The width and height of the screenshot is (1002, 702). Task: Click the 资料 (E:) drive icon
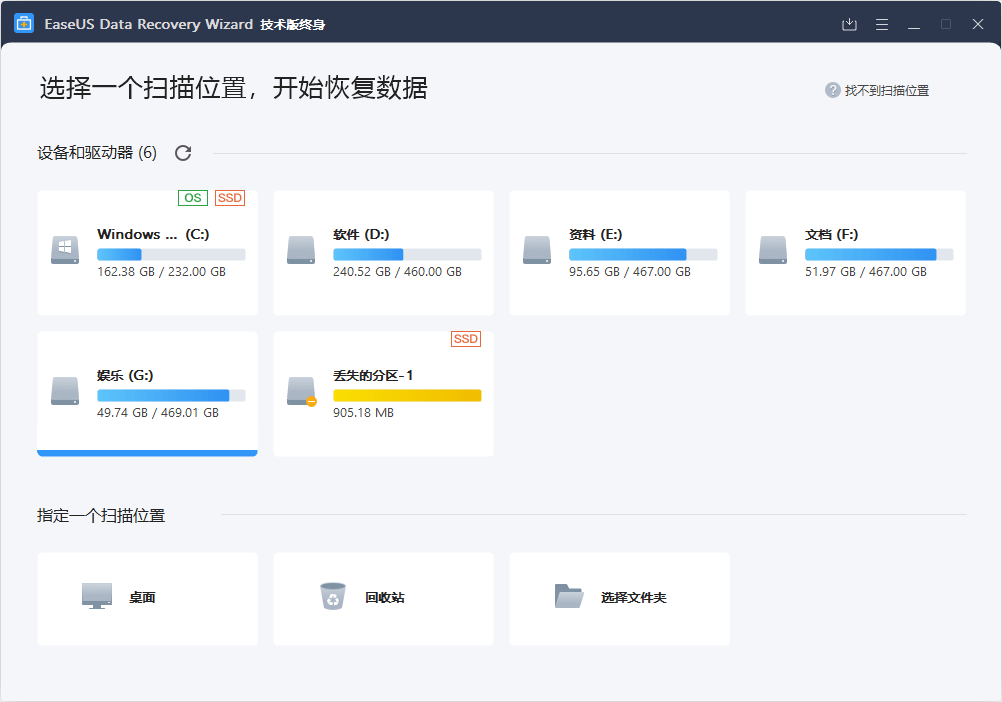(x=537, y=250)
